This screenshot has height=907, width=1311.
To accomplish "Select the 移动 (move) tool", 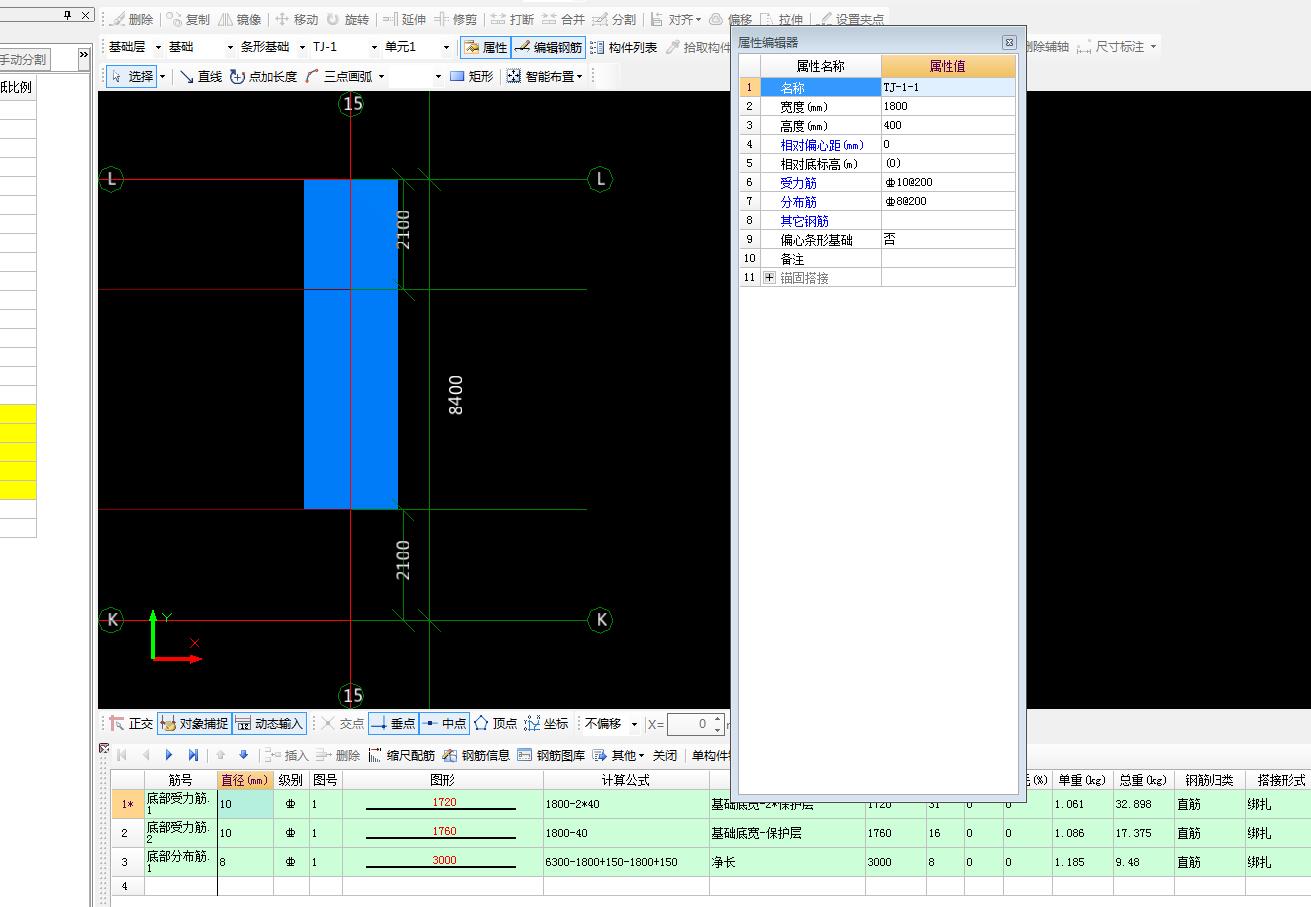I will tap(296, 19).
